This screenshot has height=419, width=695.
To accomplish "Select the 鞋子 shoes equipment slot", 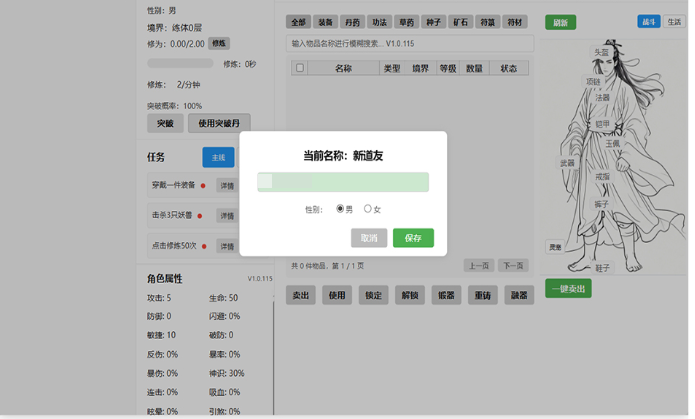I will pyautogui.click(x=602, y=268).
